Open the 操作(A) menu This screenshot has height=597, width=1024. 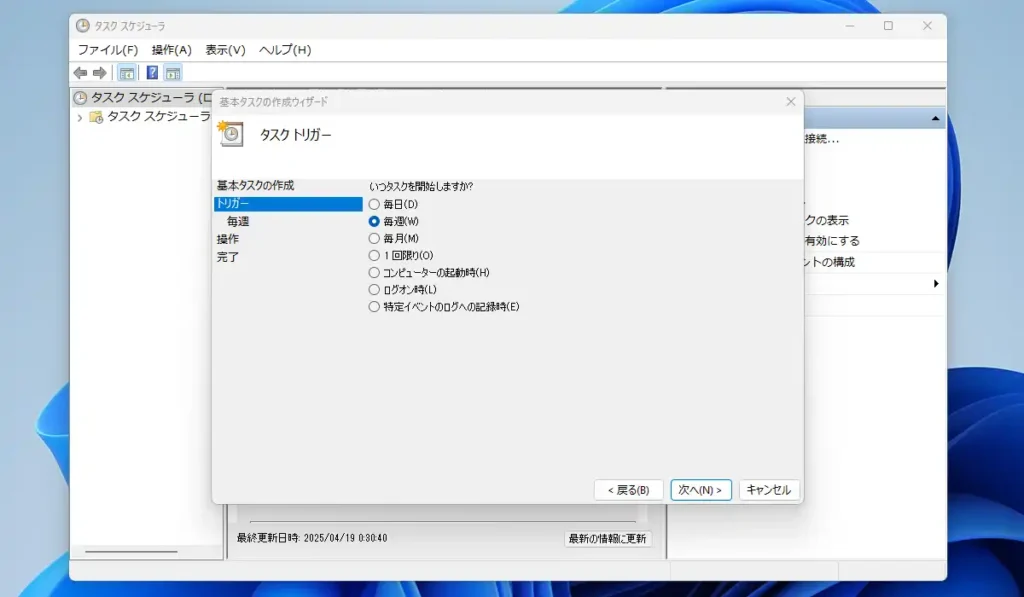pos(172,50)
